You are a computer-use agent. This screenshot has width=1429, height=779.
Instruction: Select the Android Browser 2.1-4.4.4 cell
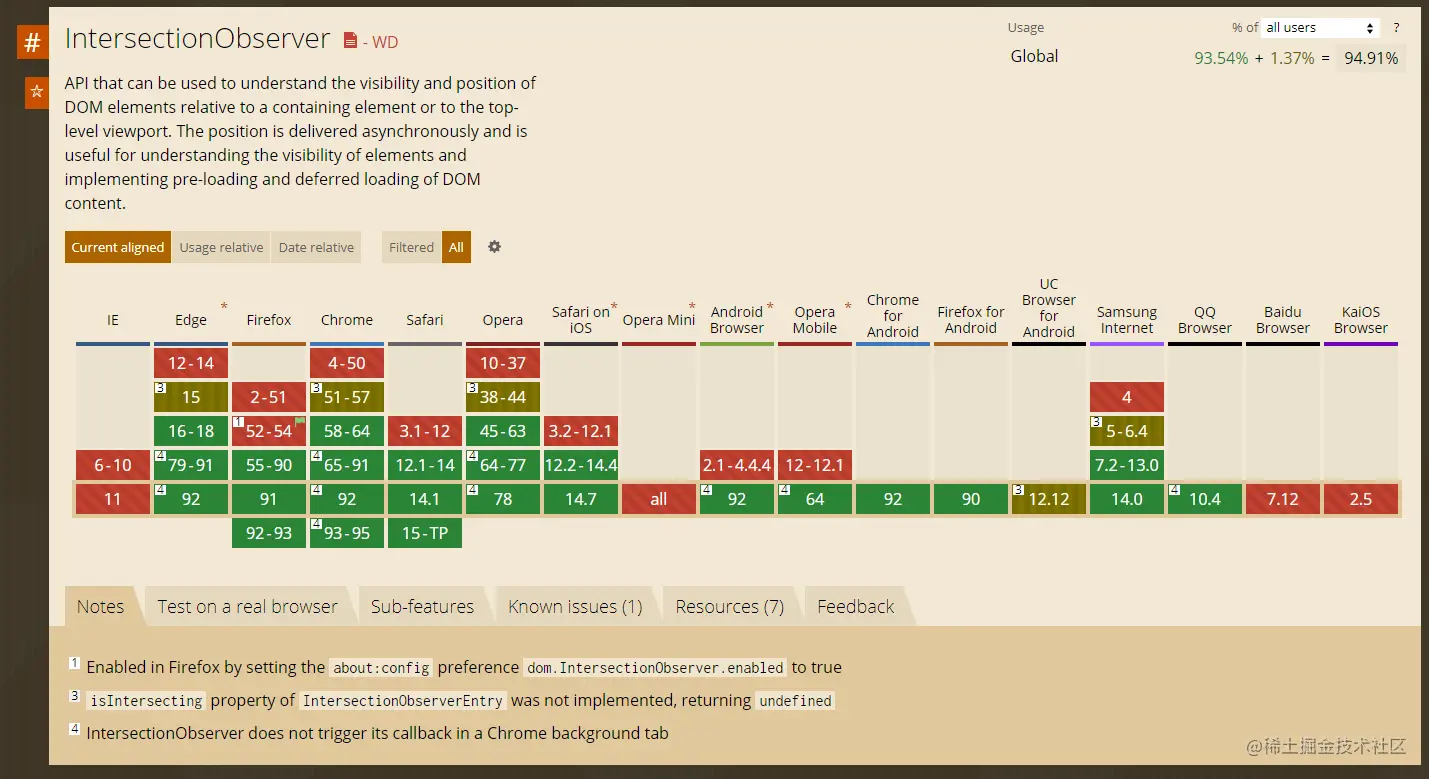737,465
